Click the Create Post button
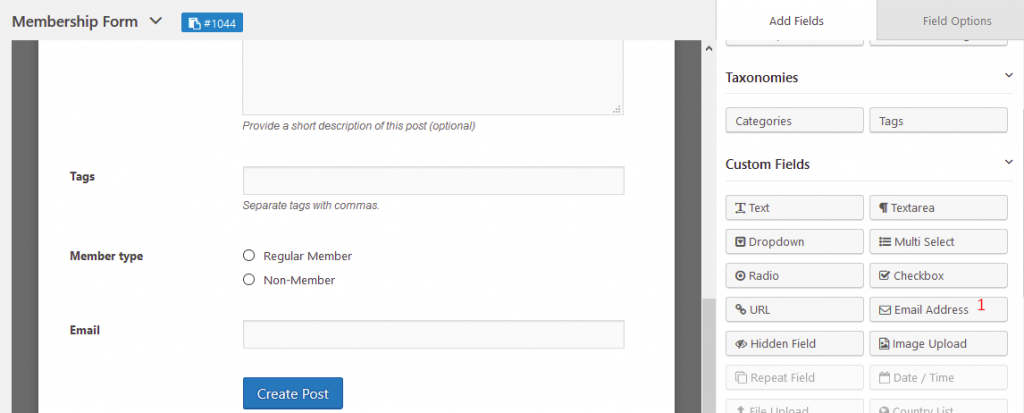 (x=293, y=393)
